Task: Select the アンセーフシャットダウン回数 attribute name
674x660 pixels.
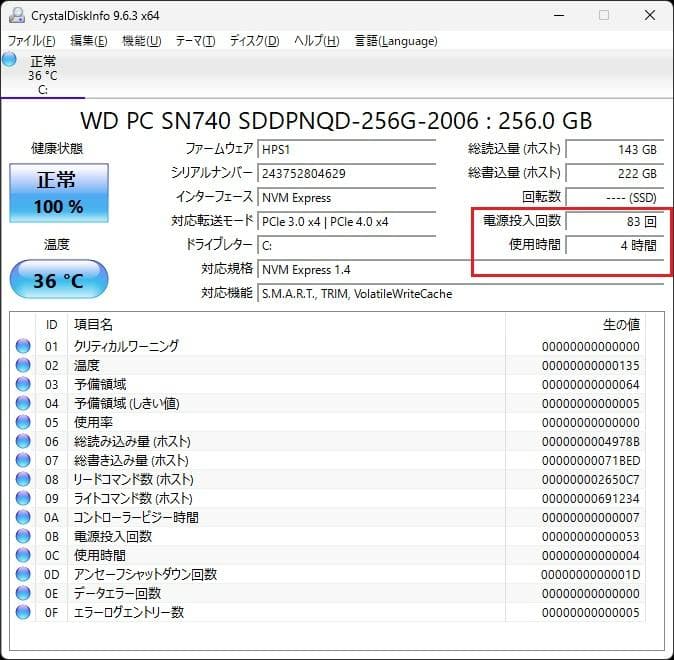Action: tap(145, 574)
